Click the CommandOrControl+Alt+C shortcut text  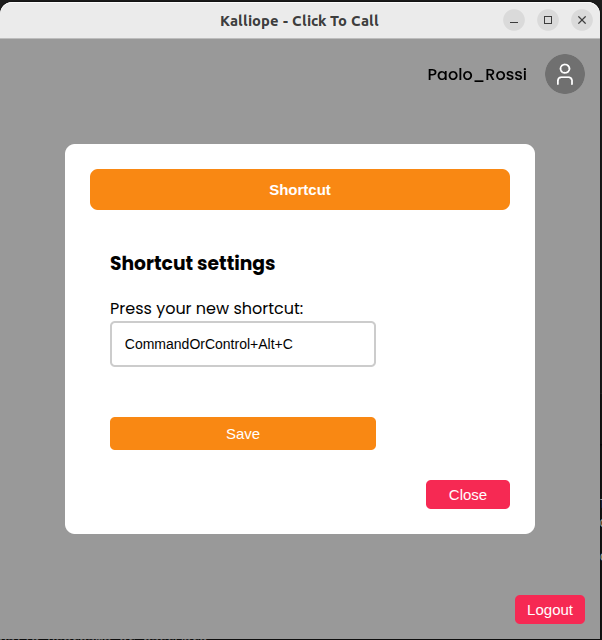208,344
